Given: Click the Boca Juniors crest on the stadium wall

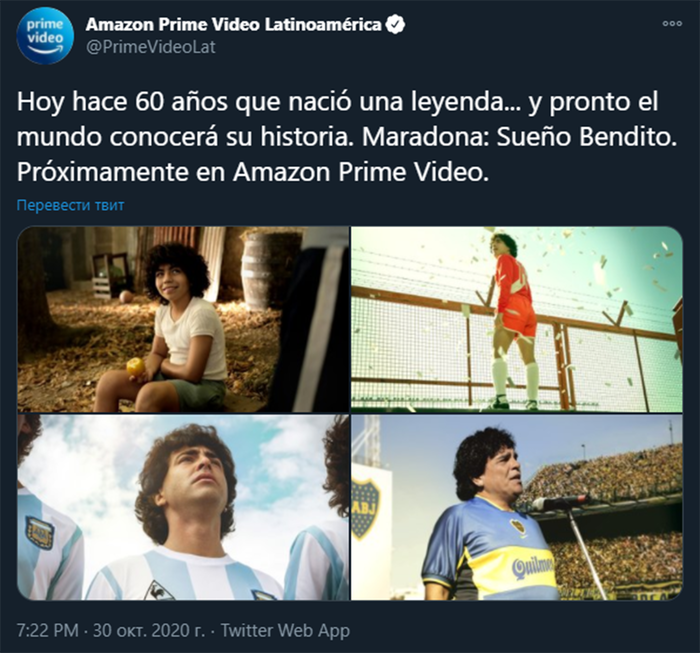Looking at the screenshot, I should (x=366, y=507).
